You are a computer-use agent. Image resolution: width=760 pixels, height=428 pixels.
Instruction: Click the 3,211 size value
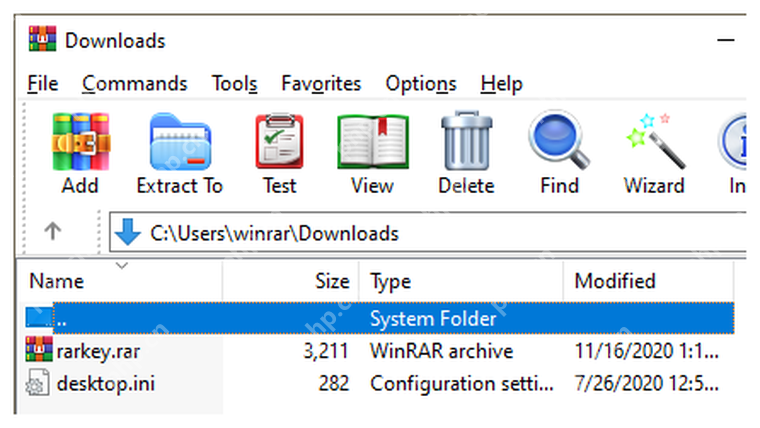coord(326,351)
